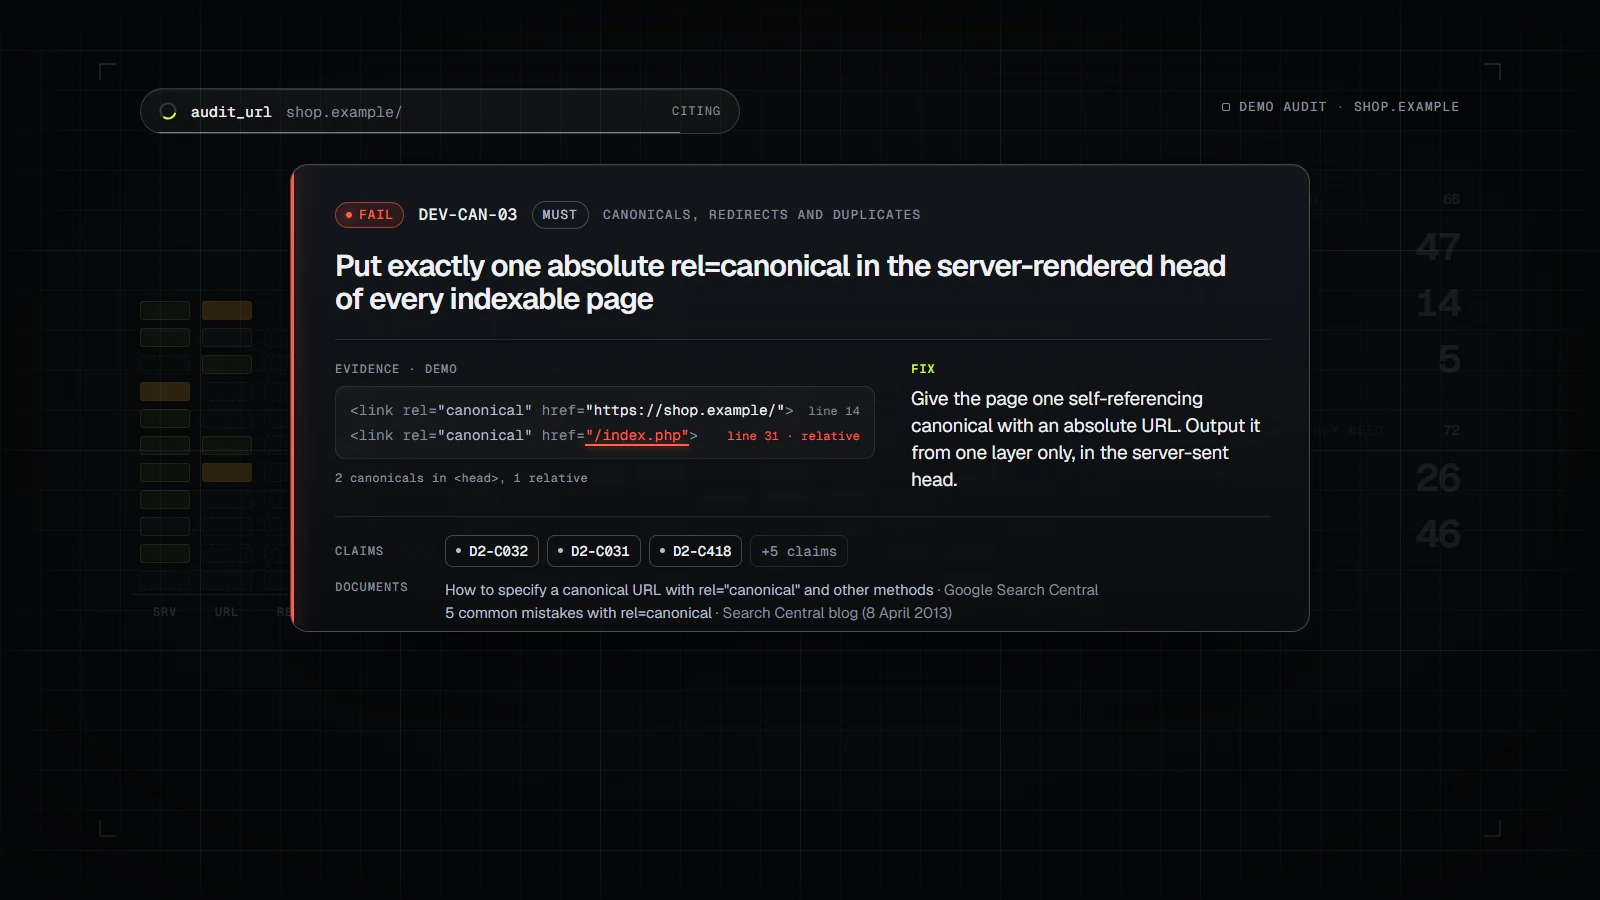1600x900 pixels.
Task: Click the dimmed number 47 in background
Action: coord(1438,247)
